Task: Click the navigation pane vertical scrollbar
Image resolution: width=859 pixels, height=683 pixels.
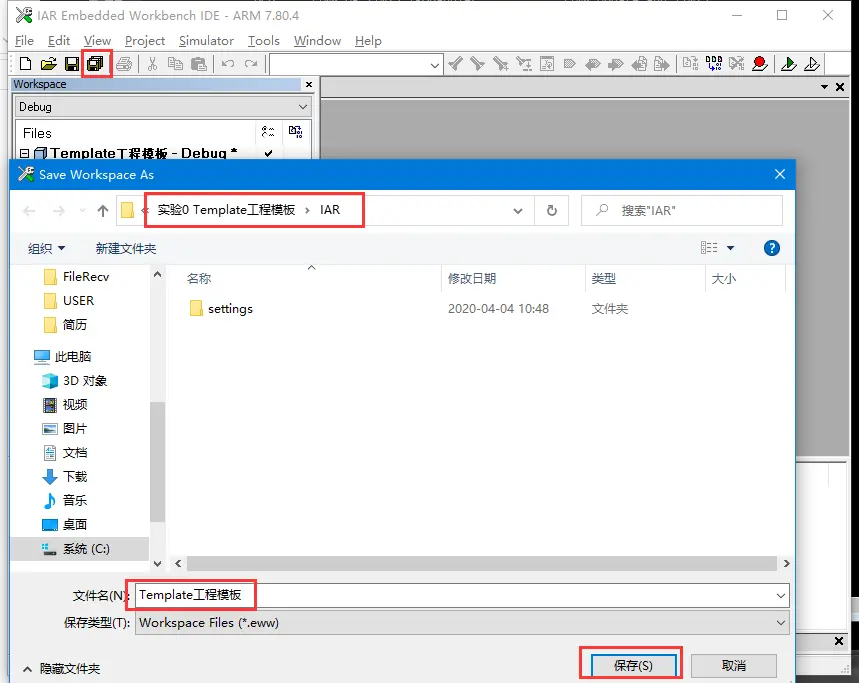Action: coord(157,462)
